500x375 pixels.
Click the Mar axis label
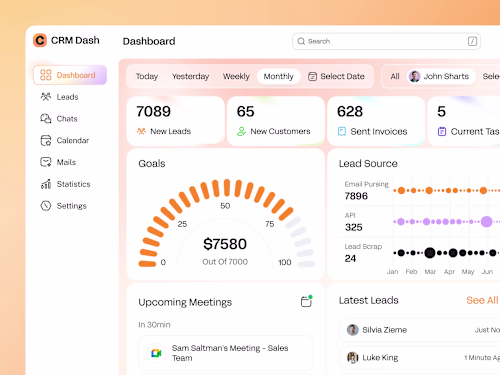point(430,272)
